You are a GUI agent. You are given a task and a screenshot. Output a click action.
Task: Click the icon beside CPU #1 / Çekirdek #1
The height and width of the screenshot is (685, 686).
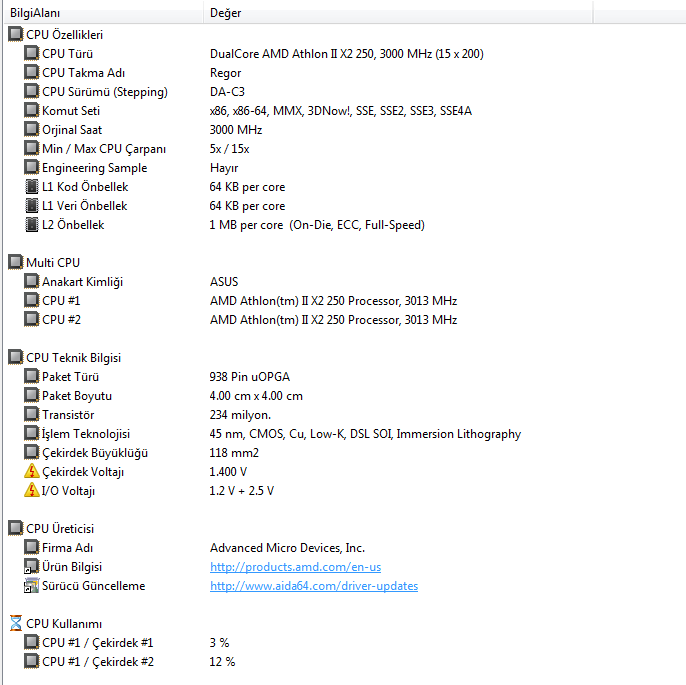(x=32, y=642)
